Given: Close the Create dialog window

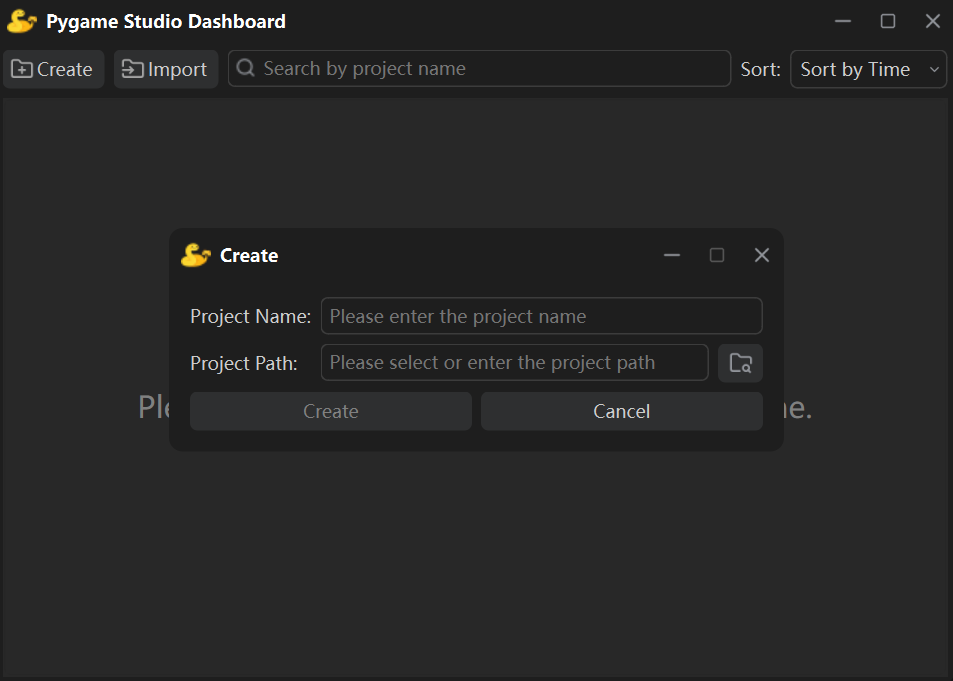Looking at the screenshot, I should coord(762,255).
